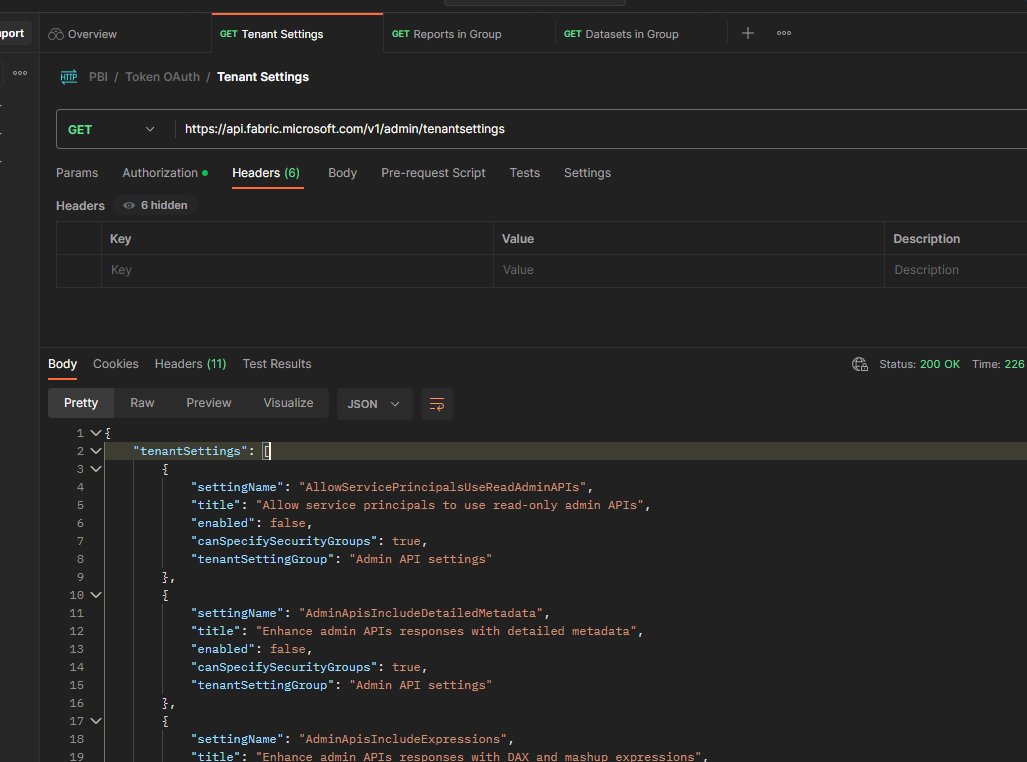This screenshot has height=762, width=1027.
Task: Open the Params tab
Action: 77,173
